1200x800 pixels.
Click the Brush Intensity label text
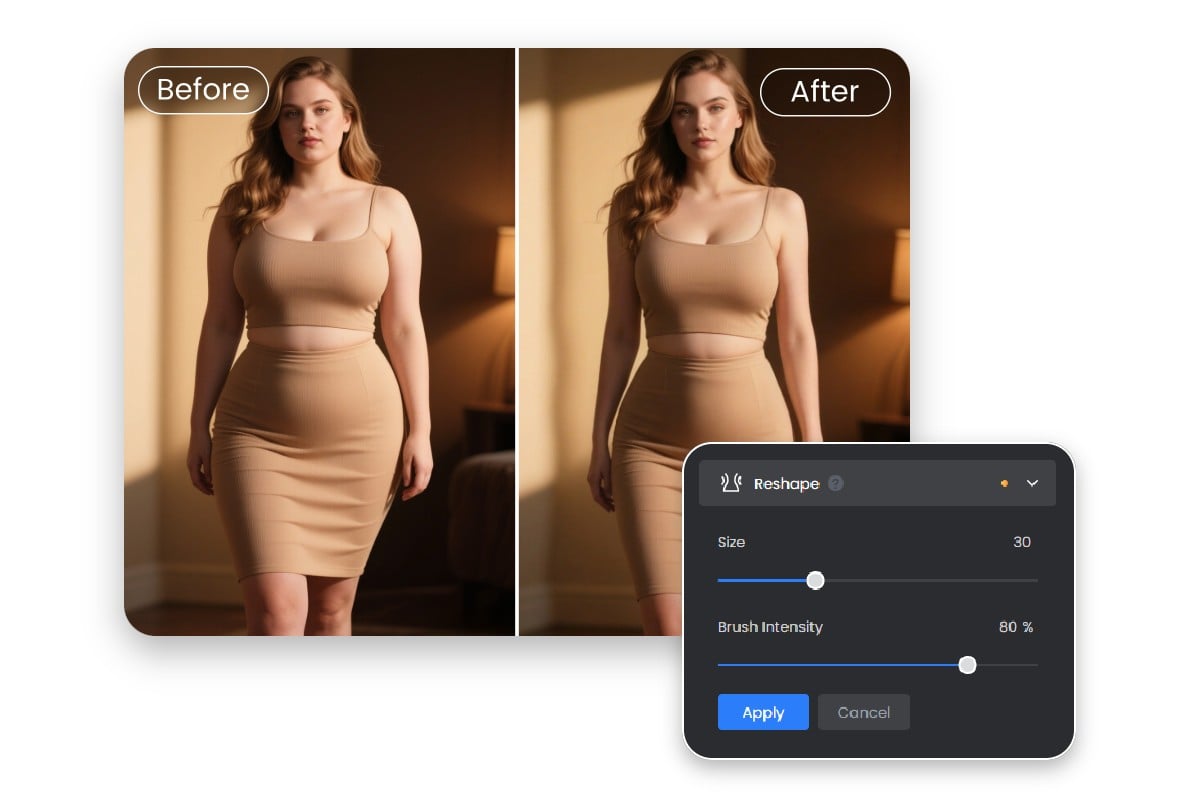770,627
